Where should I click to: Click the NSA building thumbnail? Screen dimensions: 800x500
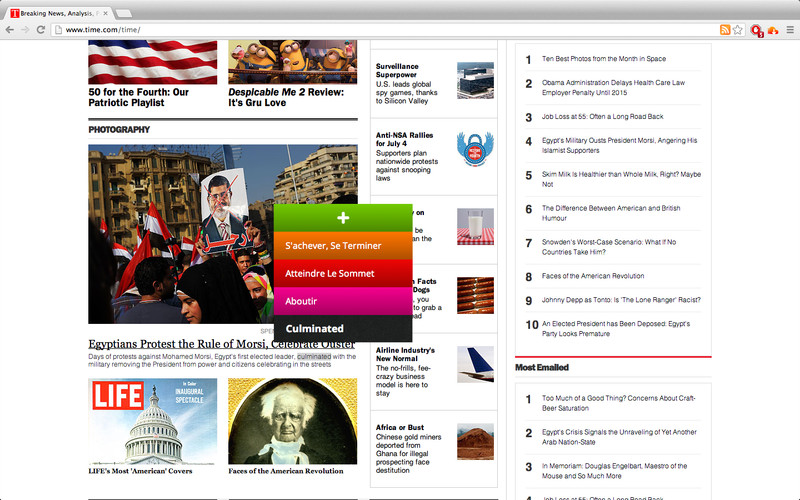coord(475,81)
